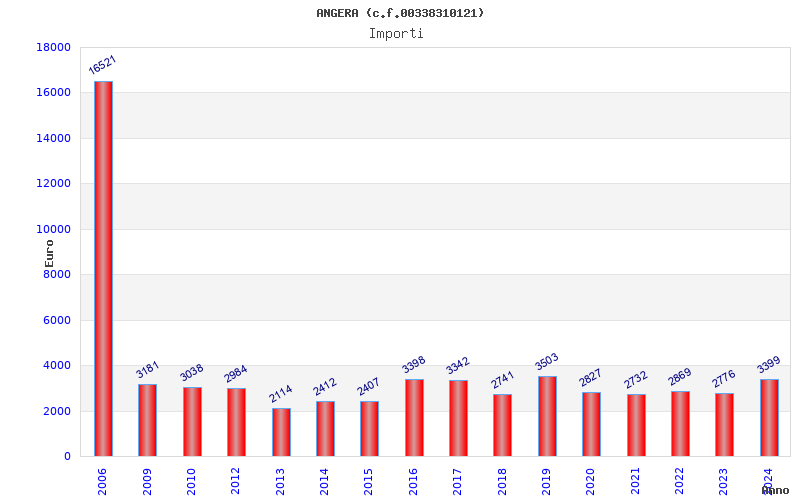Click the 2000 y-axis tick label

click(57, 411)
